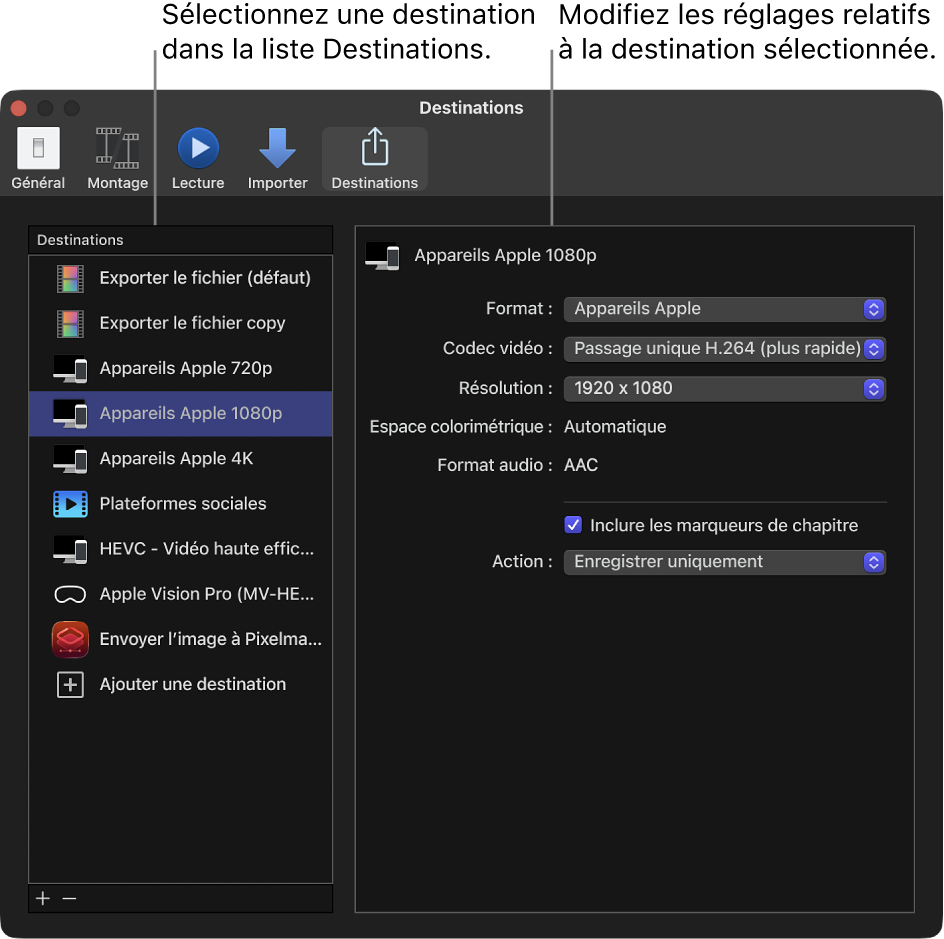Click the AAC audio format value
This screenshot has height=939, width=944.
[x=581, y=465]
